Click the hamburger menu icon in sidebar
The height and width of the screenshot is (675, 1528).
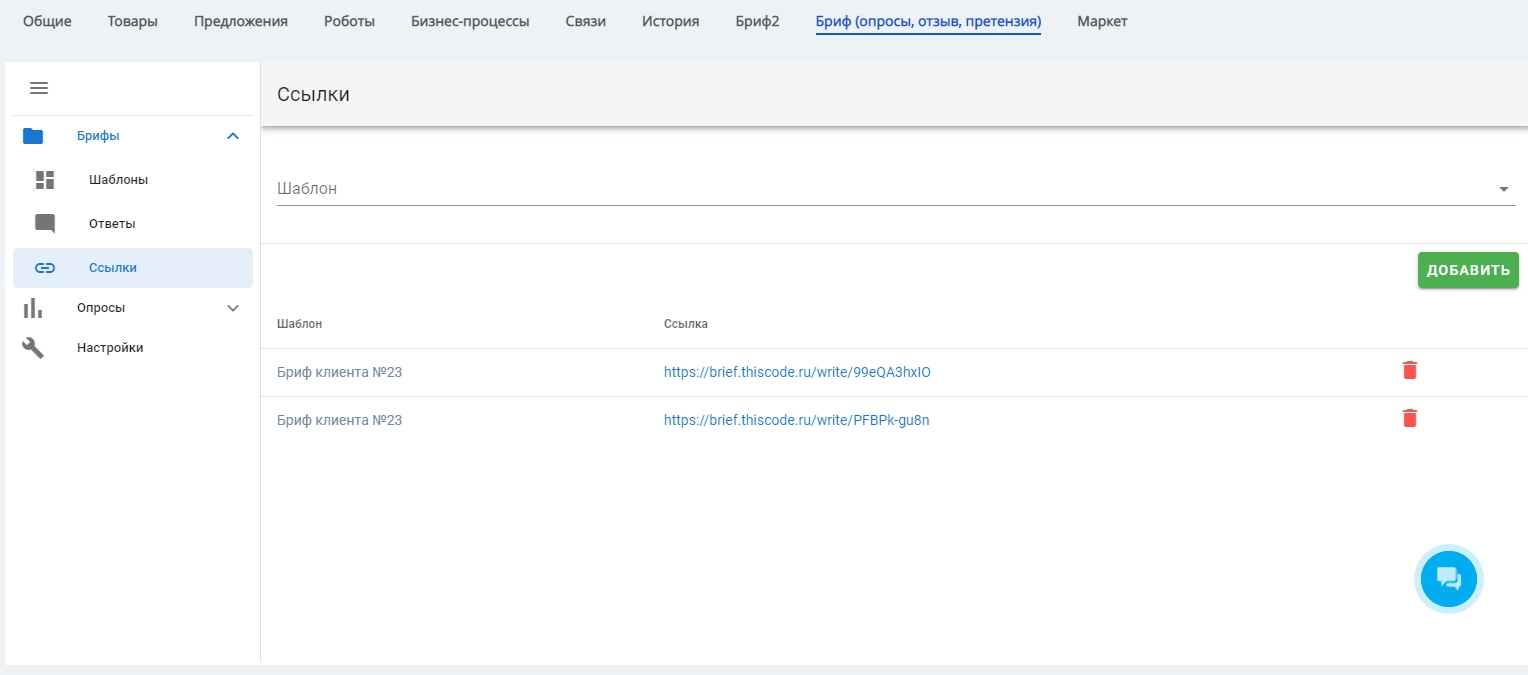39,88
